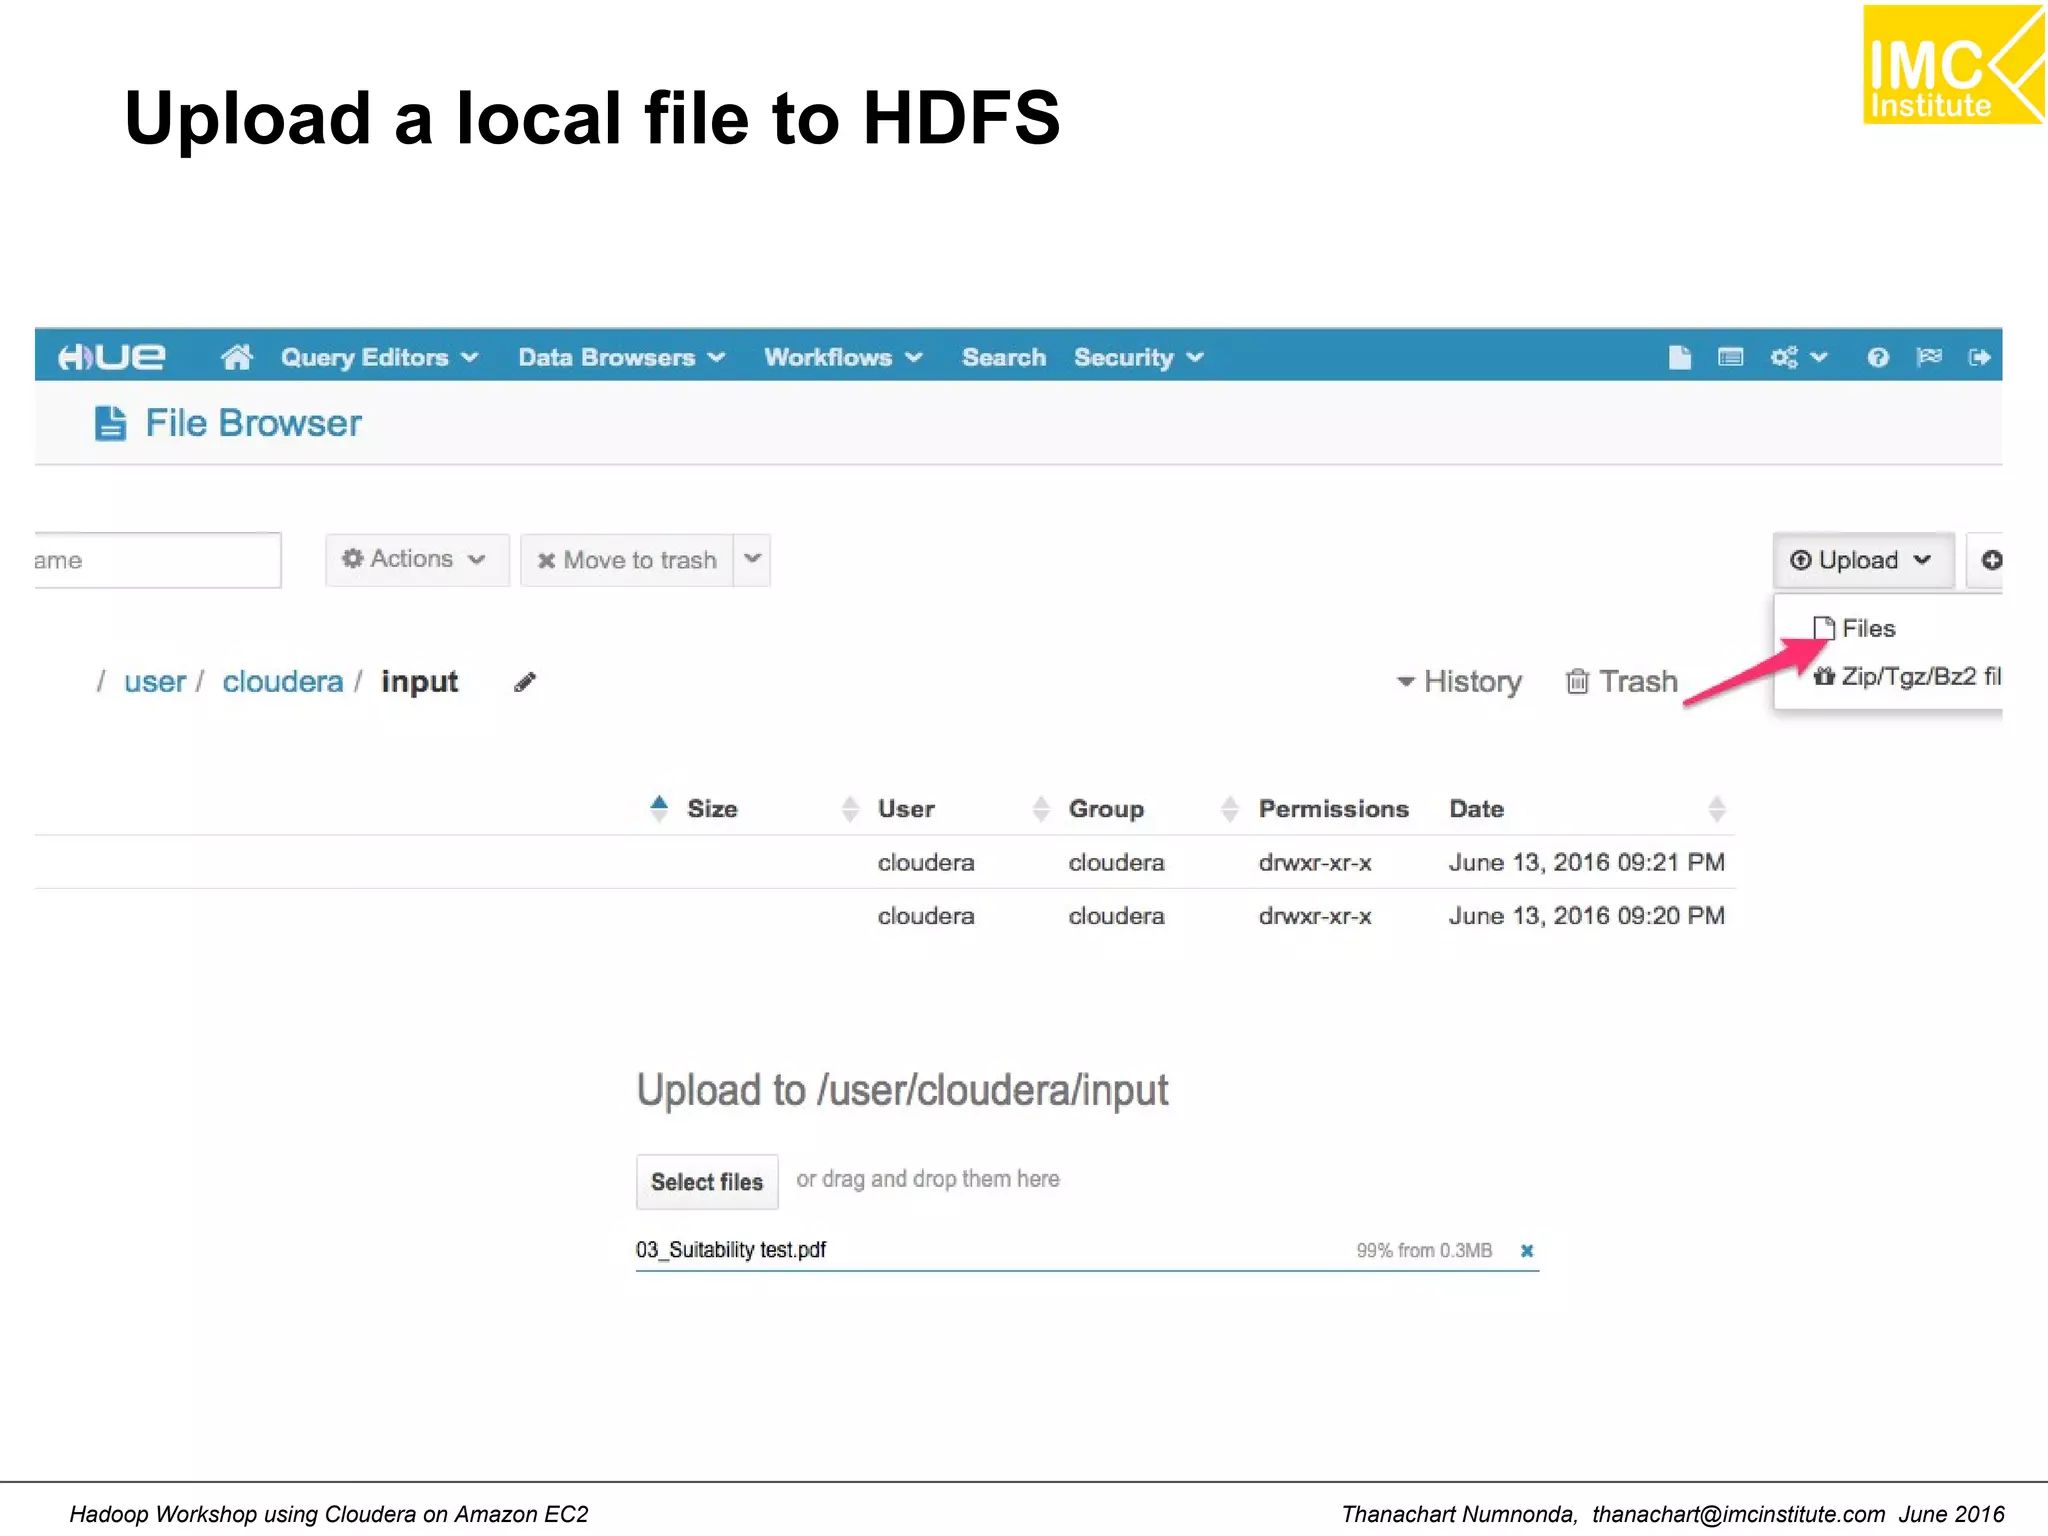Navigate to the cloudera folder breadcrumb
This screenshot has height=1536, width=2048.
click(282, 682)
